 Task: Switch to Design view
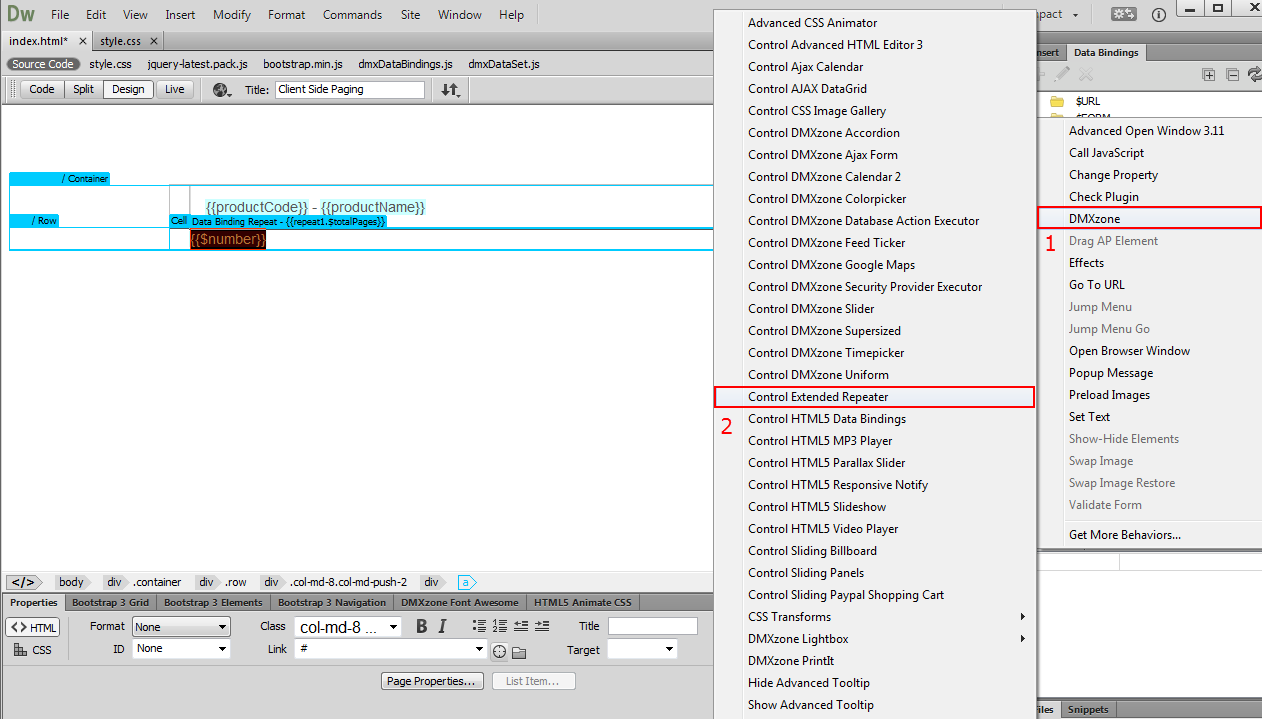128,89
